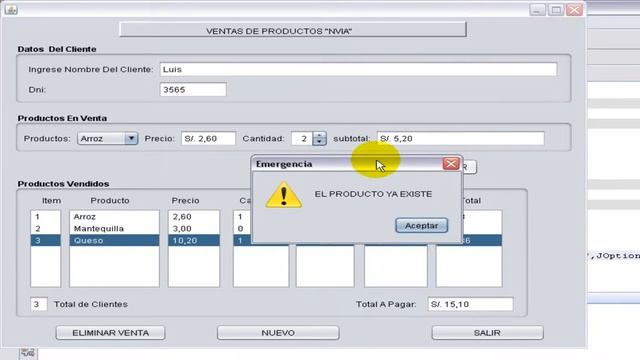
Task: Select Mantequilla in the Producto list
Action: tap(114, 229)
